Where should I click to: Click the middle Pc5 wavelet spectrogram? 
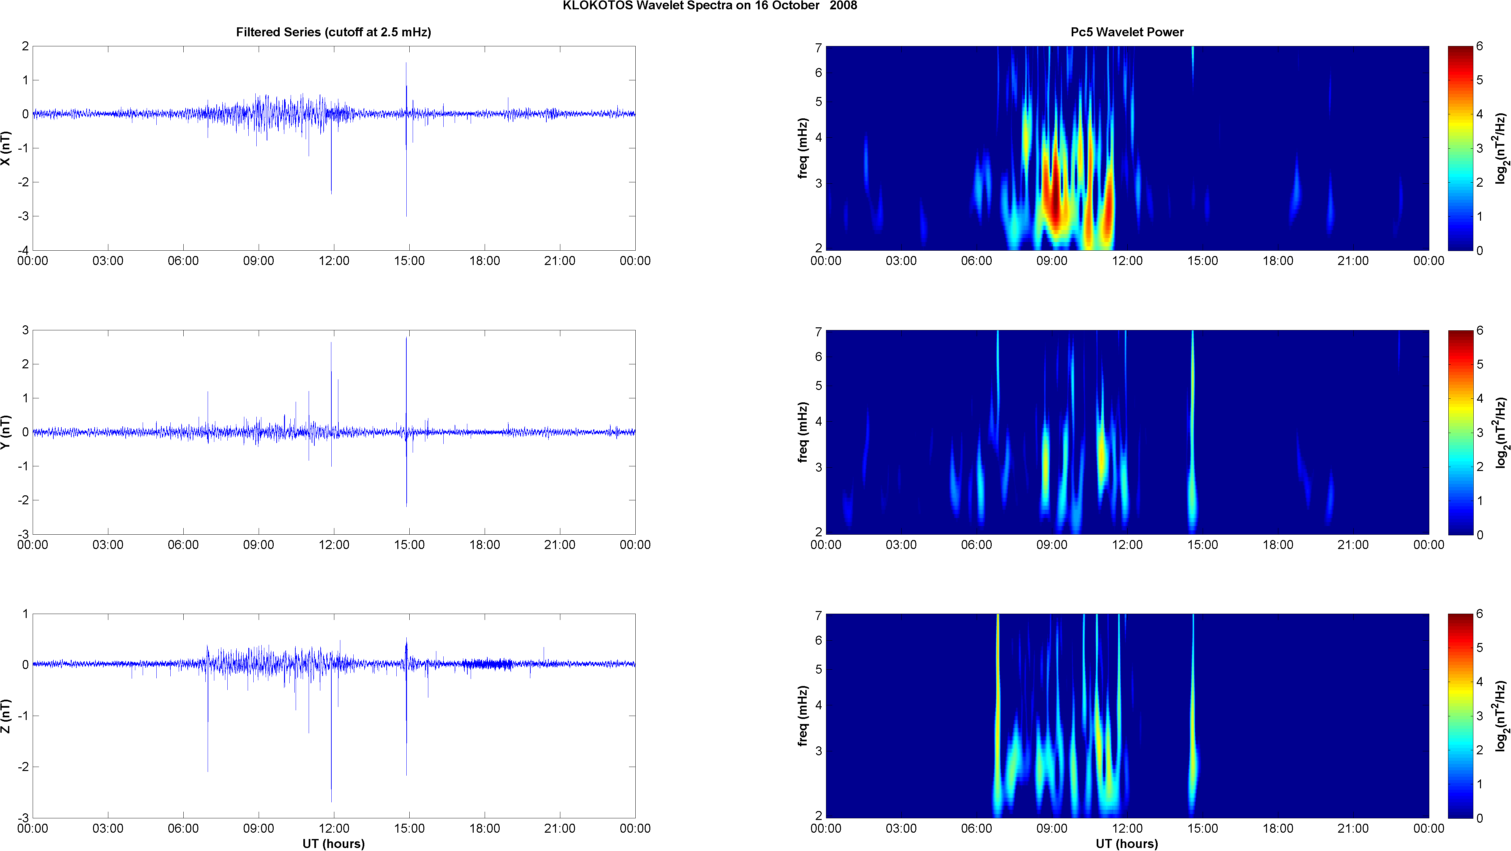coord(1127,432)
